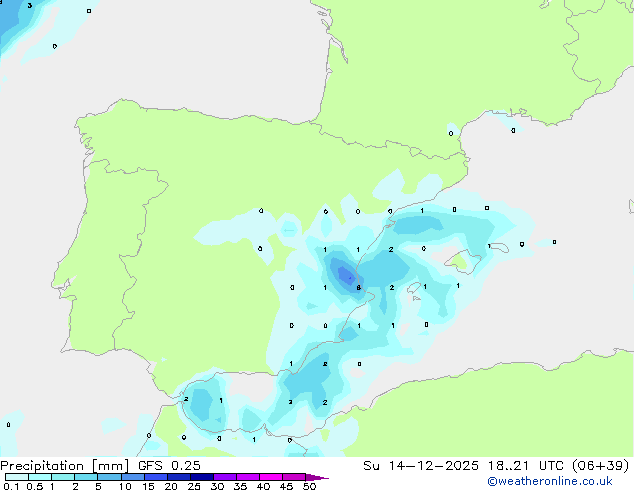Screen dimensions: 634x490
Task: Click the '25' legend scale label
Action: point(194,486)
